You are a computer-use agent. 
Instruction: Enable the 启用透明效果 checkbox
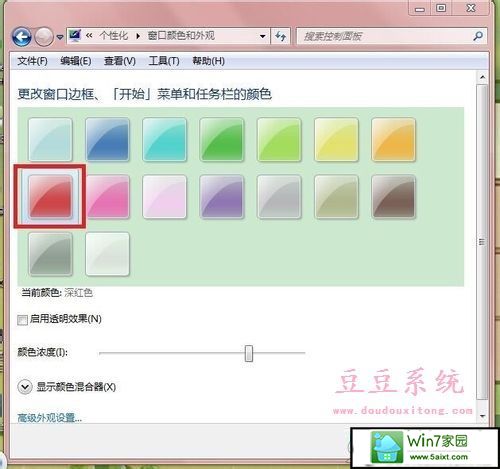tap(22, 320)
